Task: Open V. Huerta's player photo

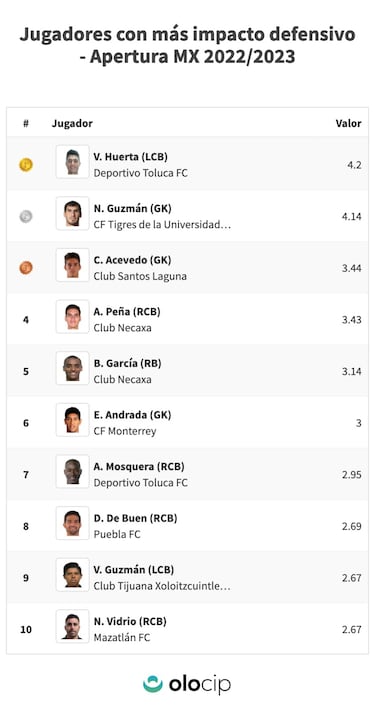Action: (x=72, y=161)
